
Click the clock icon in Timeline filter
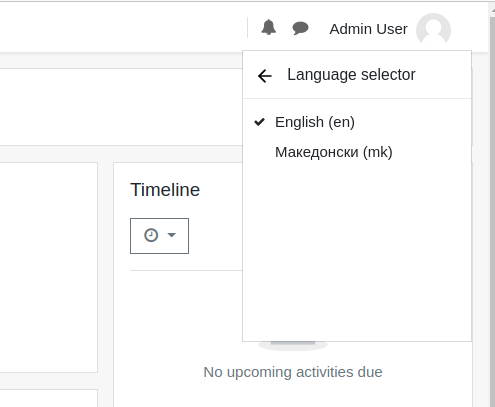(x=151, y=235)
